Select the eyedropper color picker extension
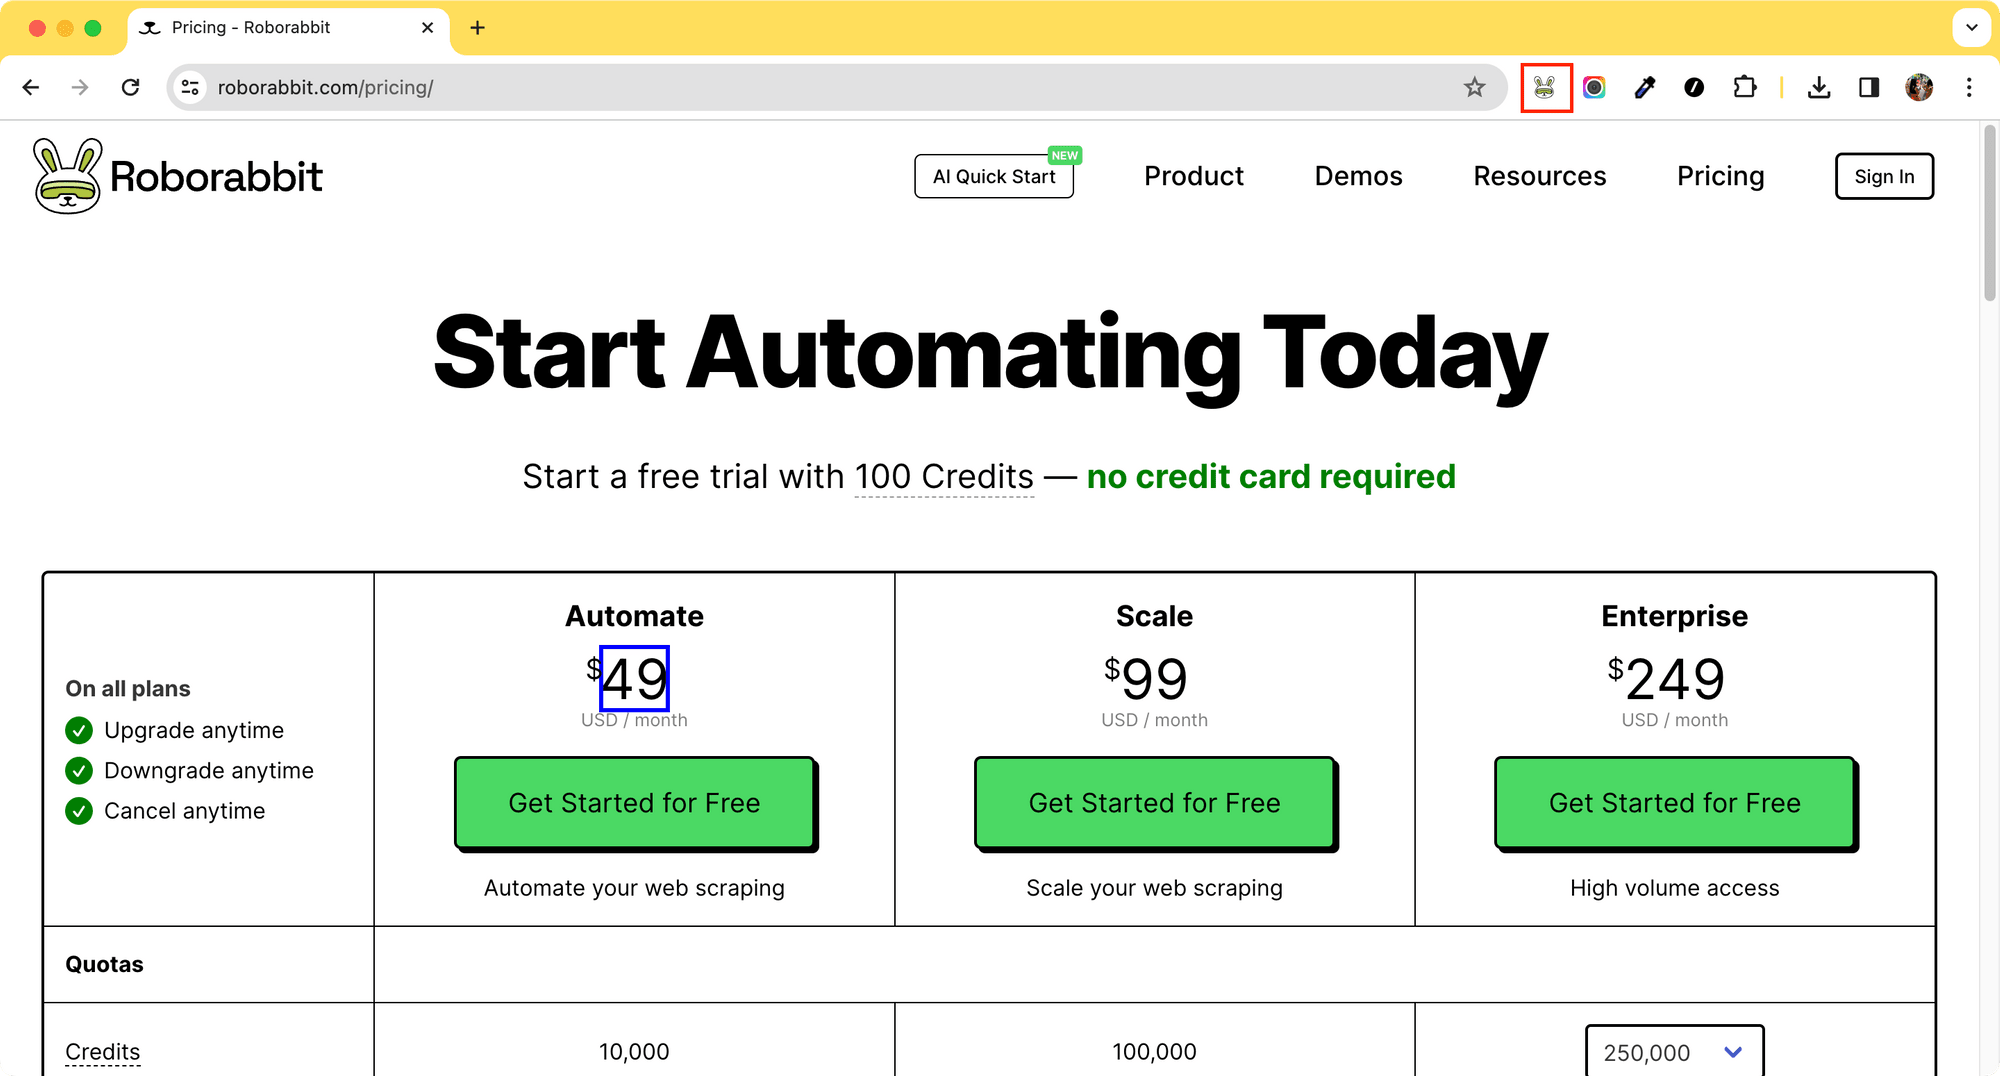 point(1644,87)
